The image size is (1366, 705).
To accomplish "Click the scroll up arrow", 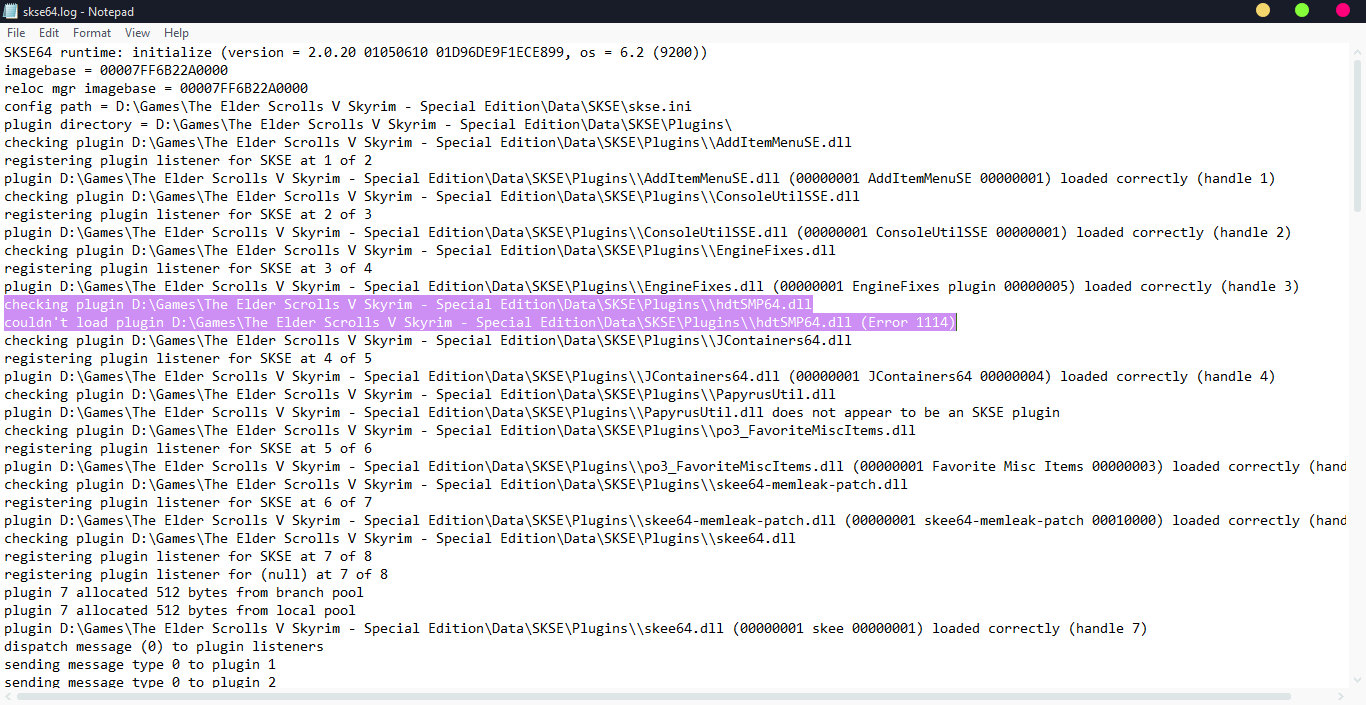I will point(1357,50).
